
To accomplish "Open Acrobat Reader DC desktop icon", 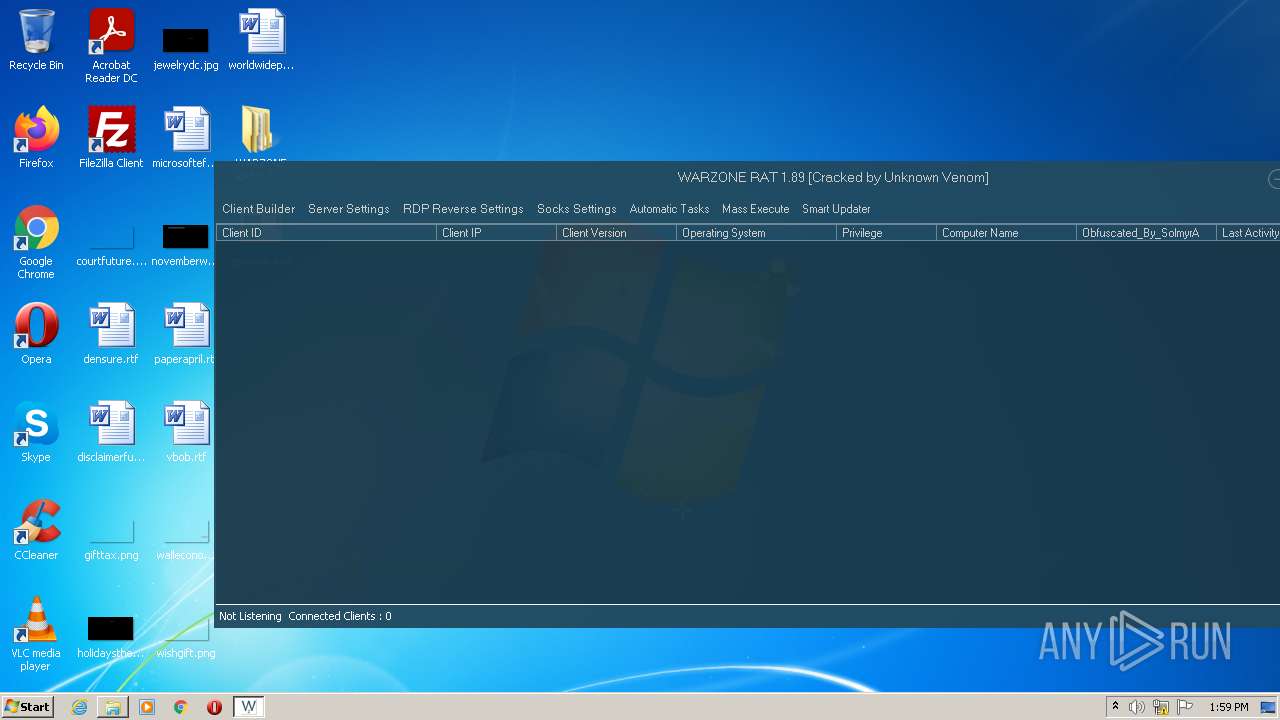I will coord(111,46).
